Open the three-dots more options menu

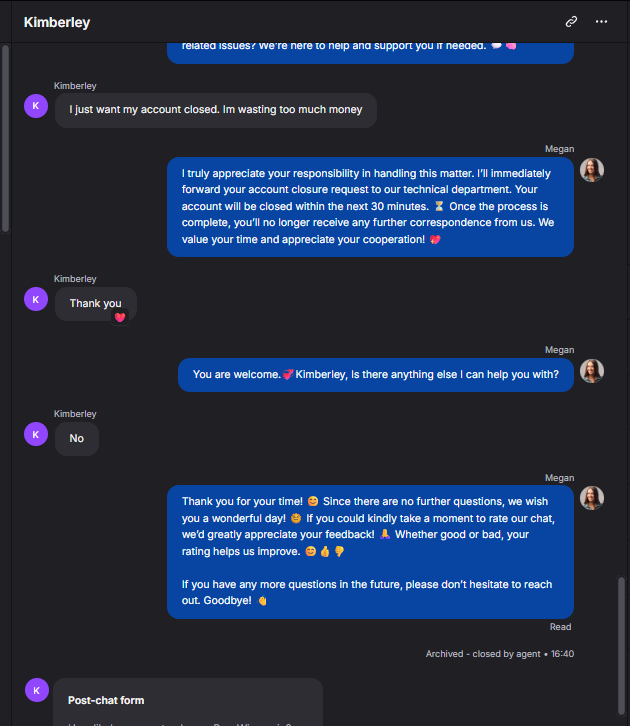click(601, 22)
